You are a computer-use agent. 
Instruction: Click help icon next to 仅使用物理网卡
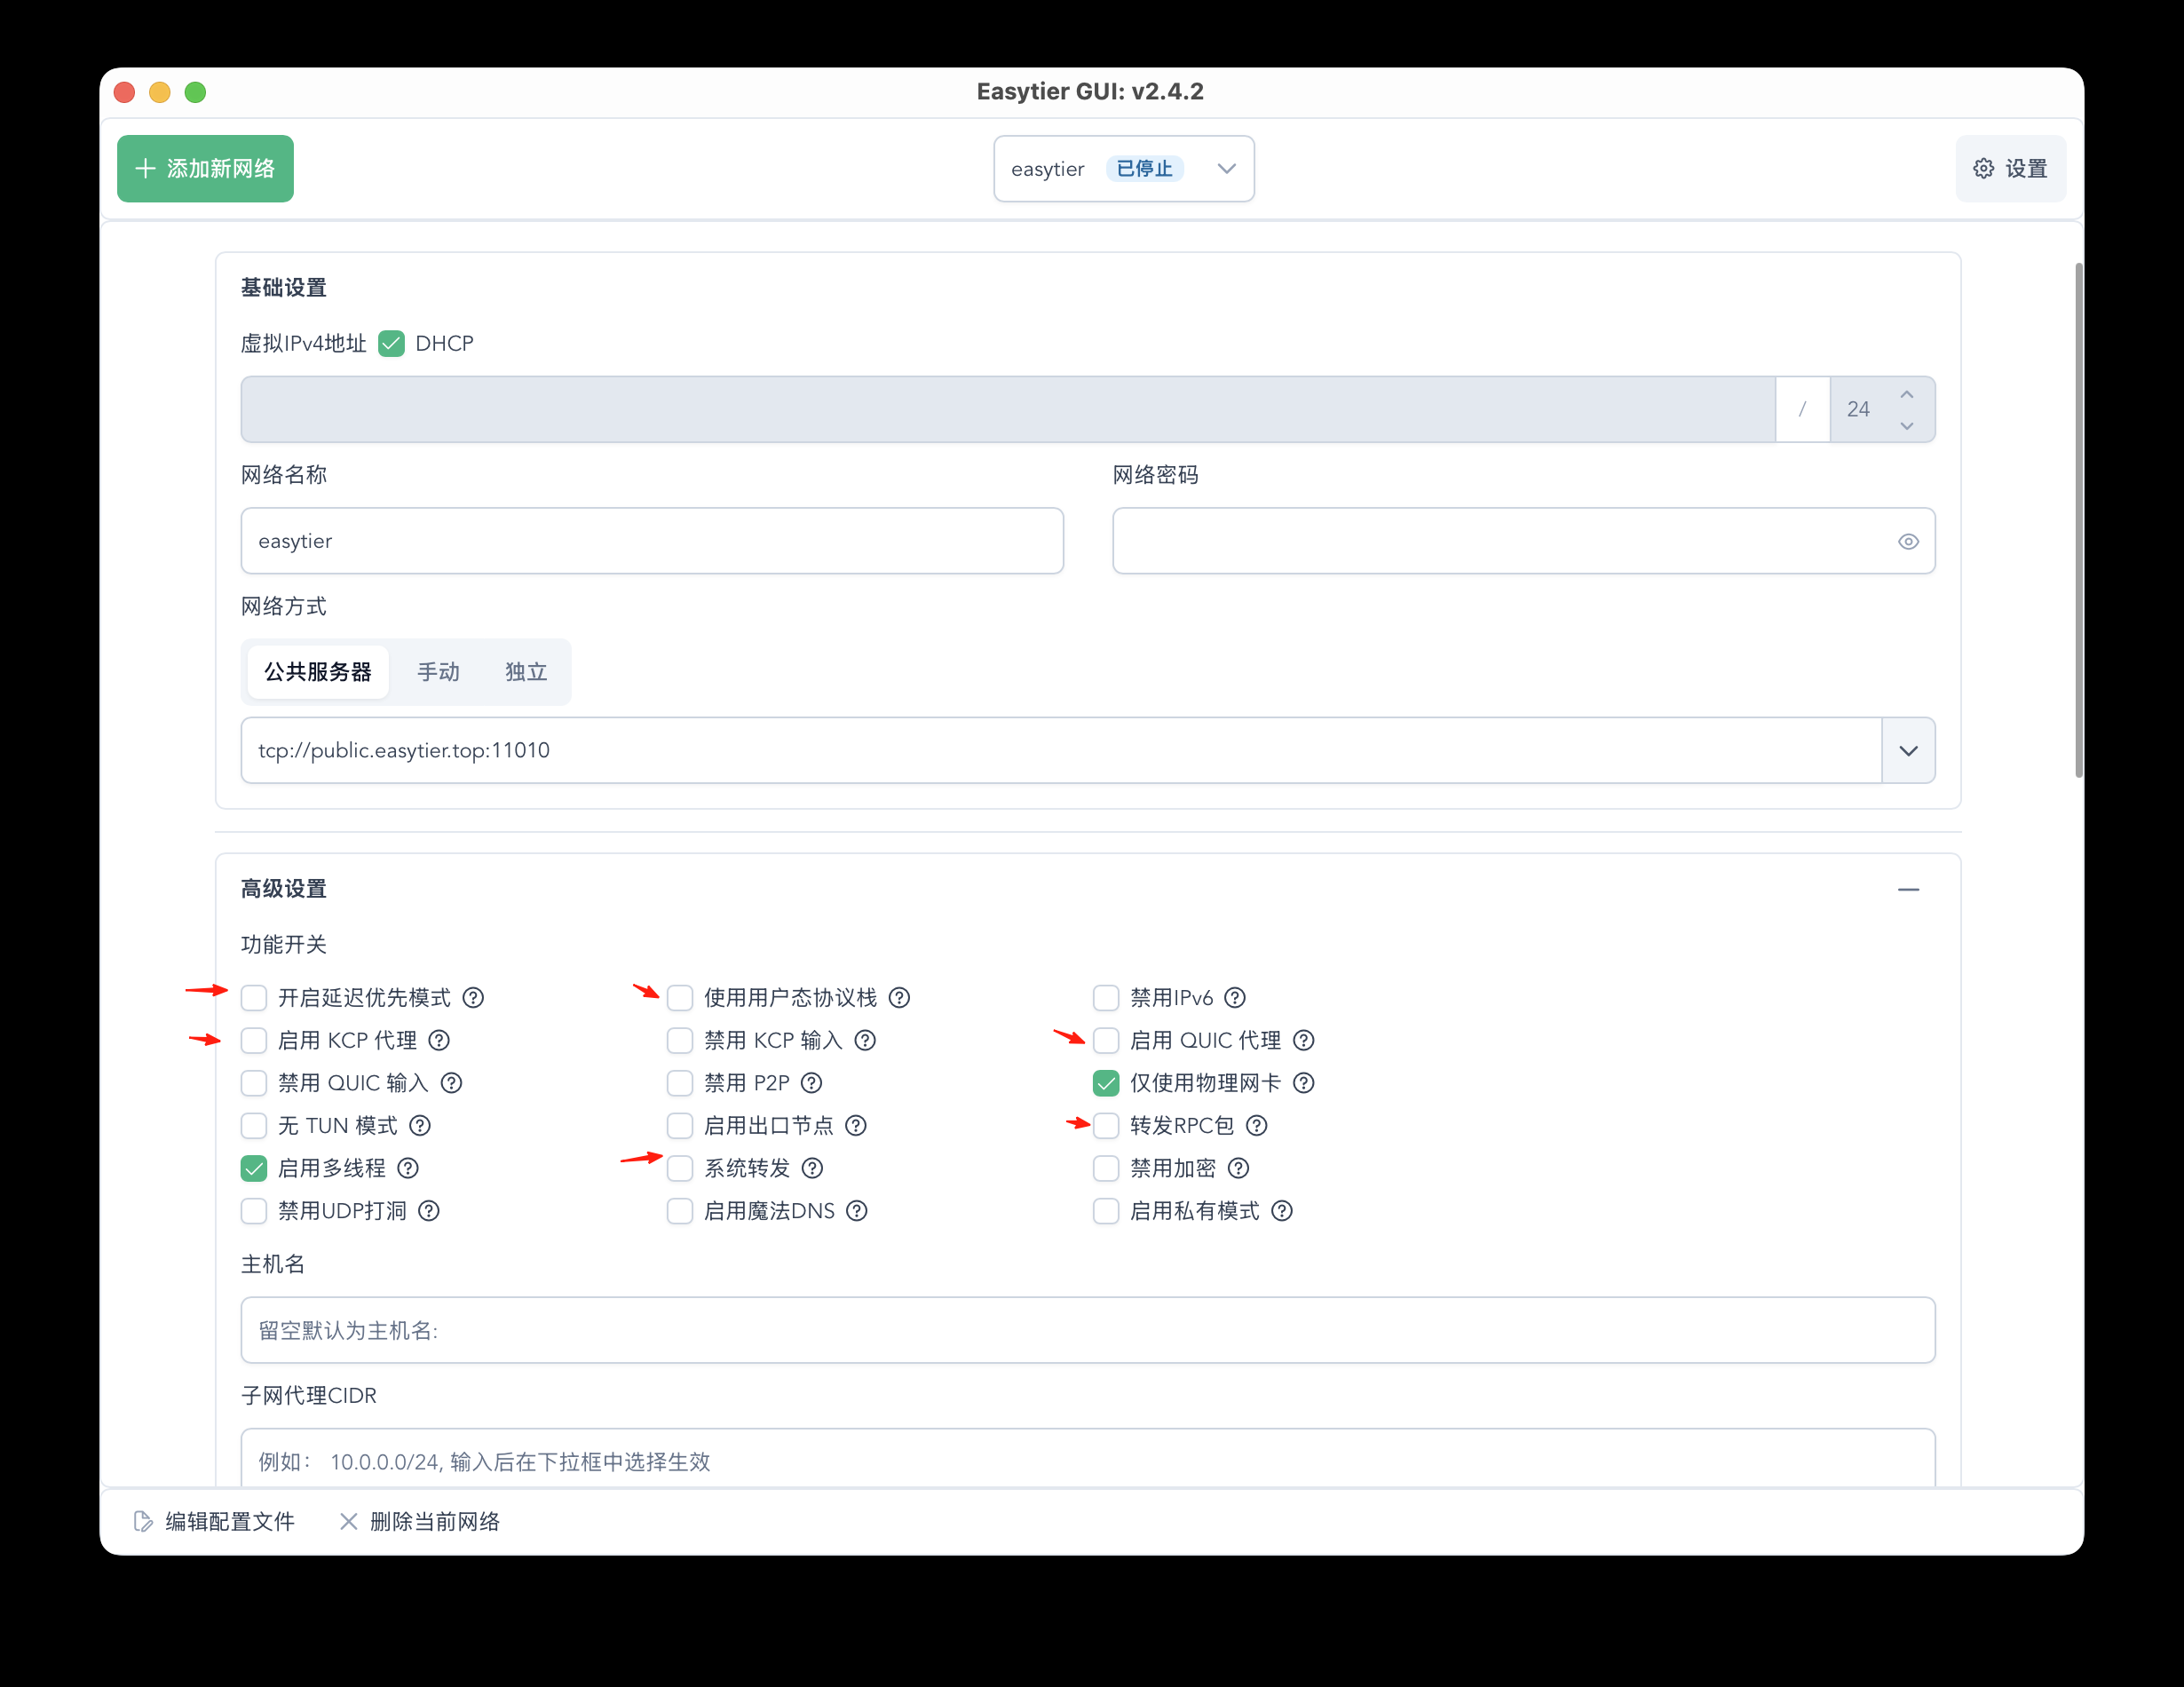(x=1304, y=1082)
